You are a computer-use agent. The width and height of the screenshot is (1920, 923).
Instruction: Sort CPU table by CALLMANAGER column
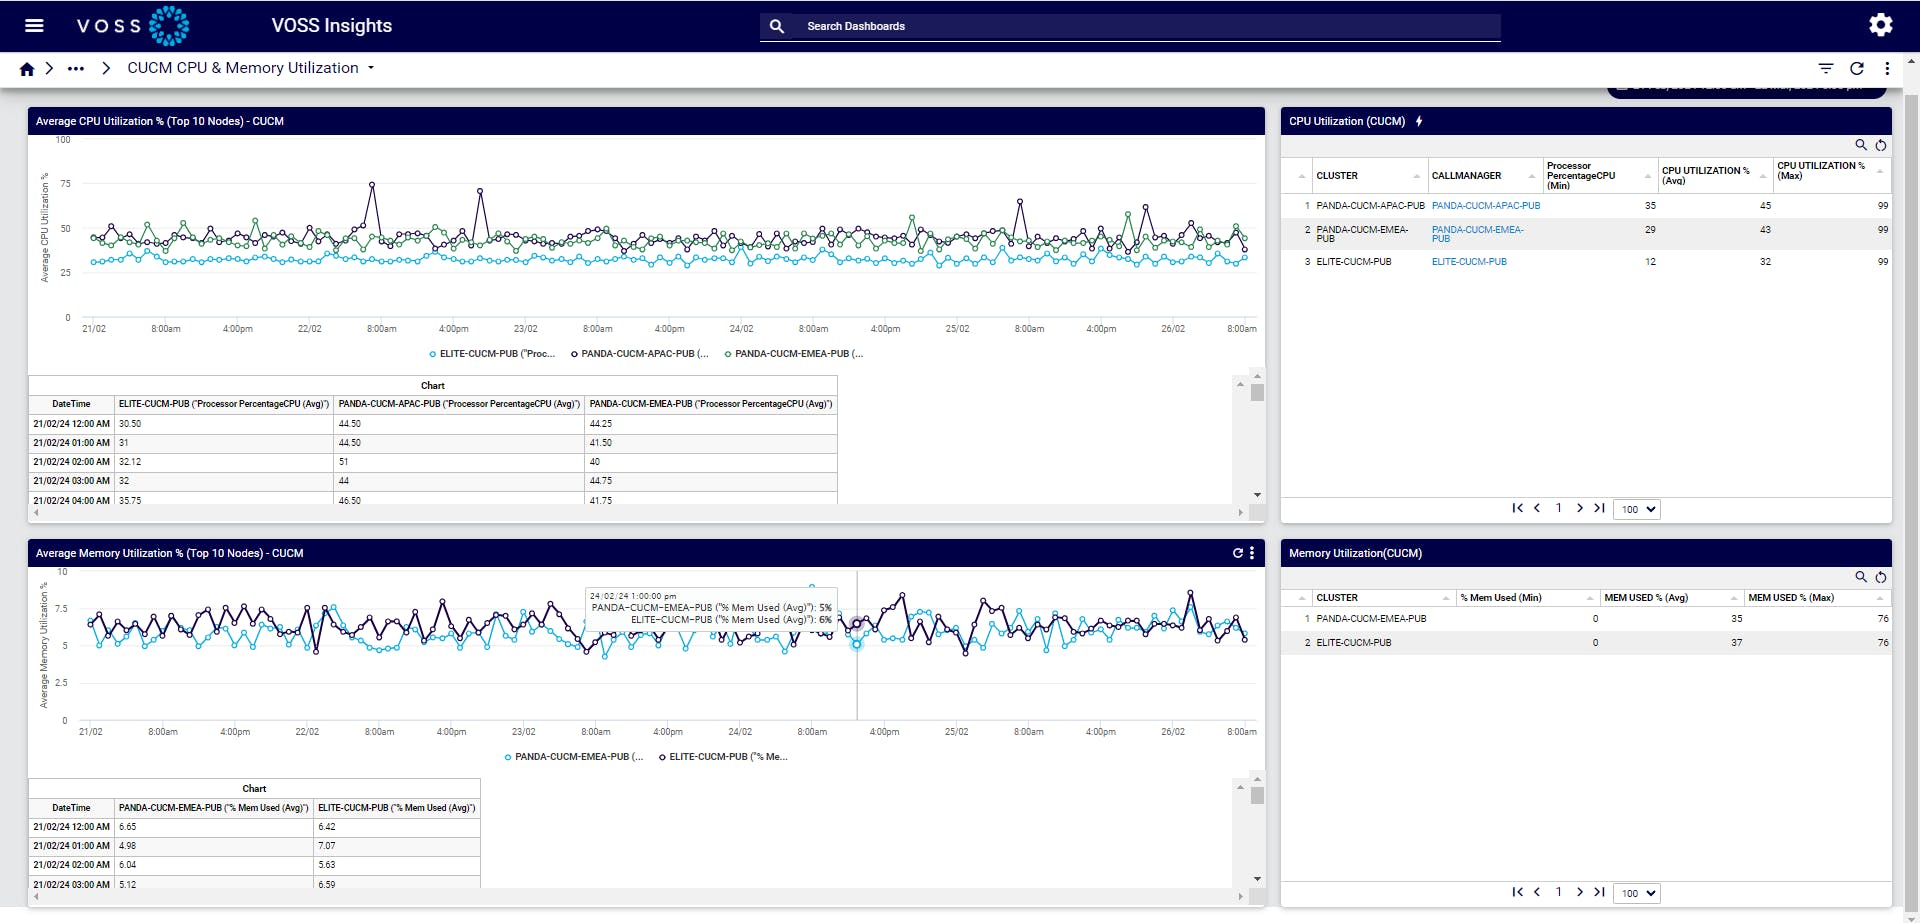[x=1484, y=176]
